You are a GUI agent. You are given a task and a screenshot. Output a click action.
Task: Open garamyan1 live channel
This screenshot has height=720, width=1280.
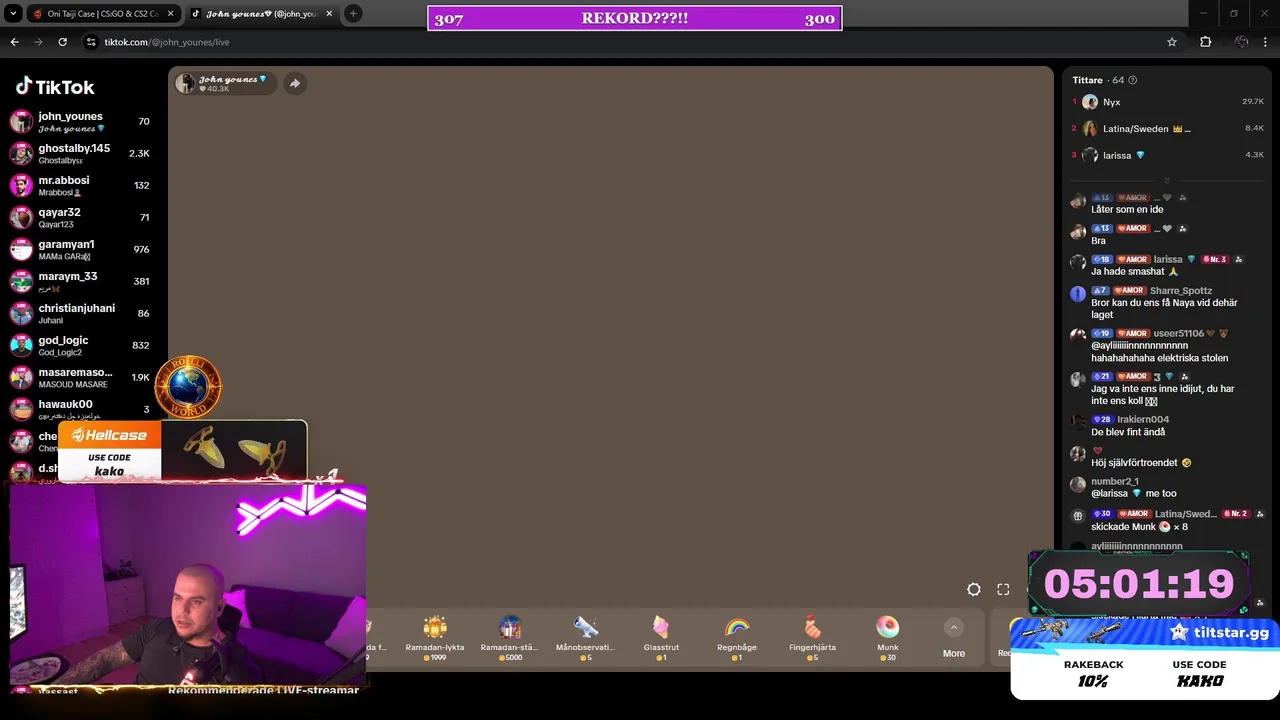(x=80, y=250)
